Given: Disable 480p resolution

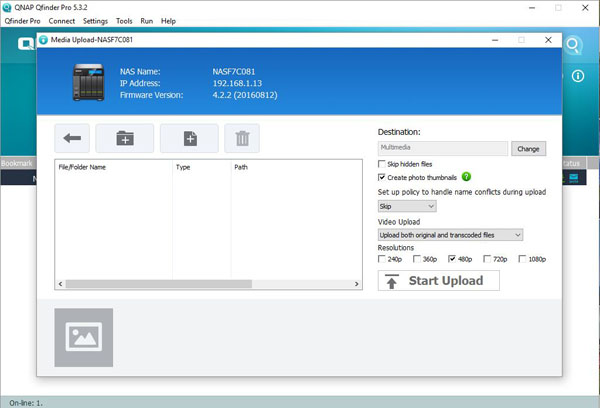Looking at the screenshot, I should tap(452, 259).
